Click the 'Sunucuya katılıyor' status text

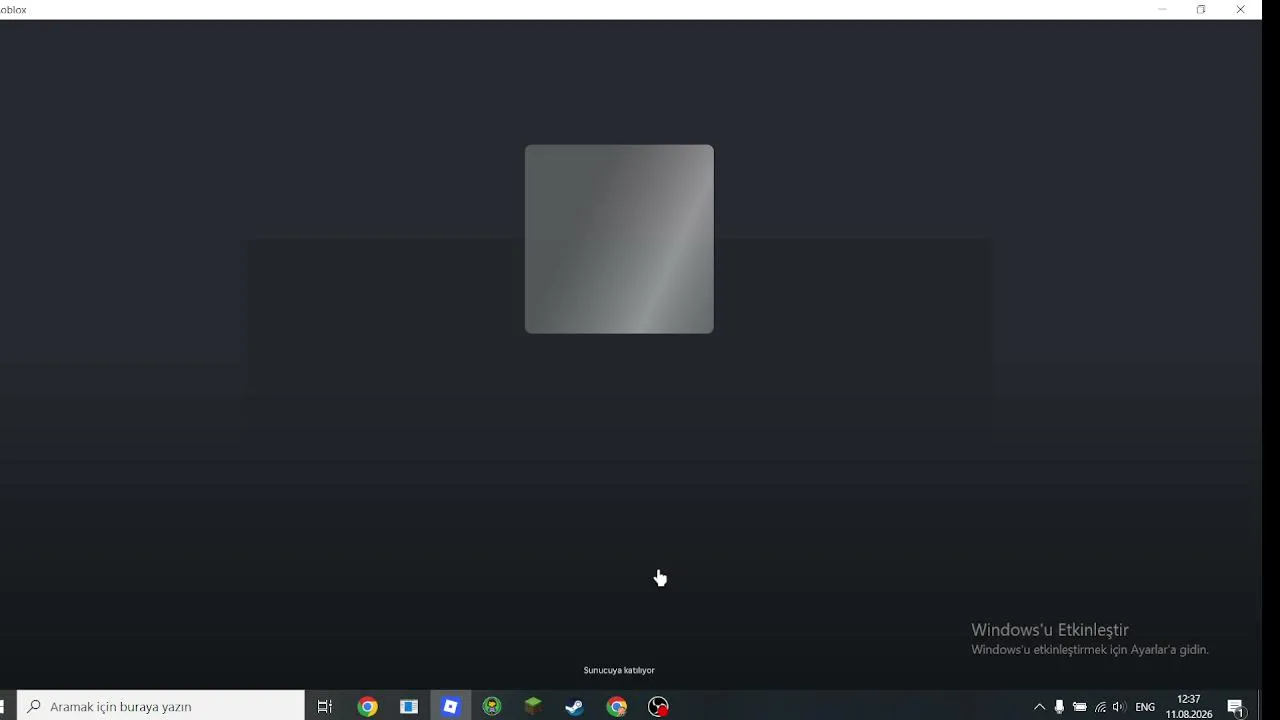pos(619,670)
